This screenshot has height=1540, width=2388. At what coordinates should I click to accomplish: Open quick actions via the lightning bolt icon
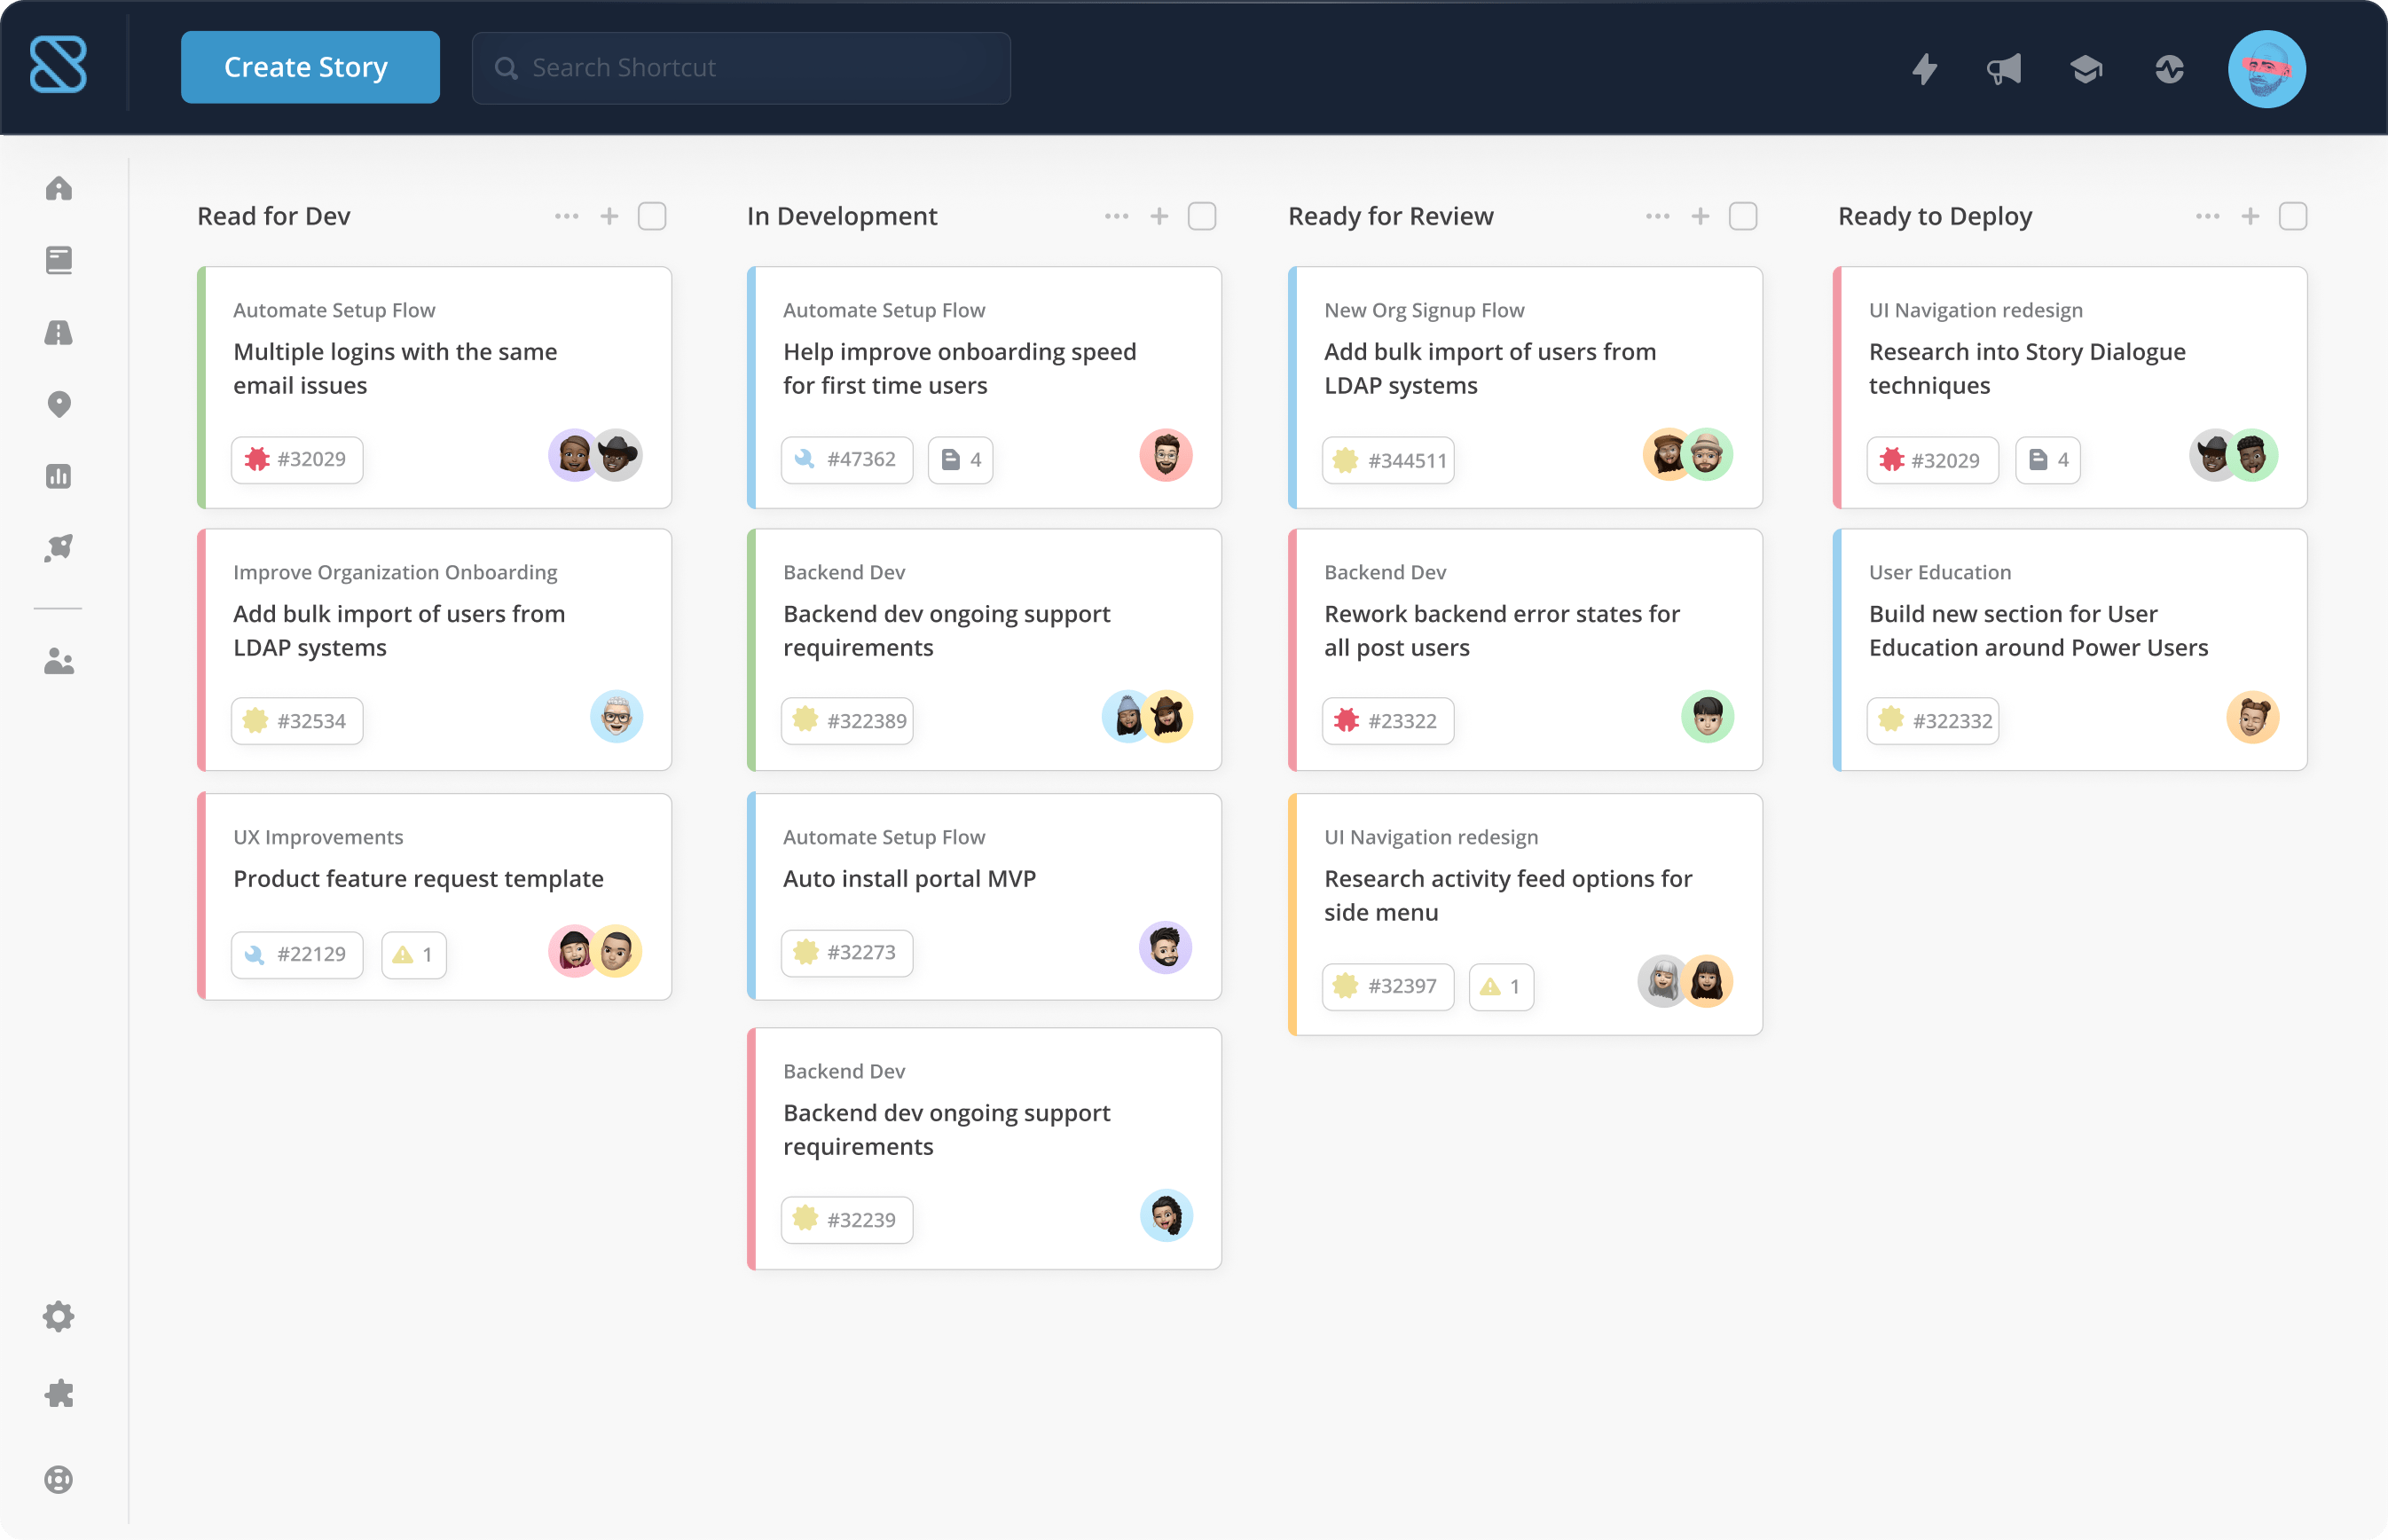(x=1924, y=69)
